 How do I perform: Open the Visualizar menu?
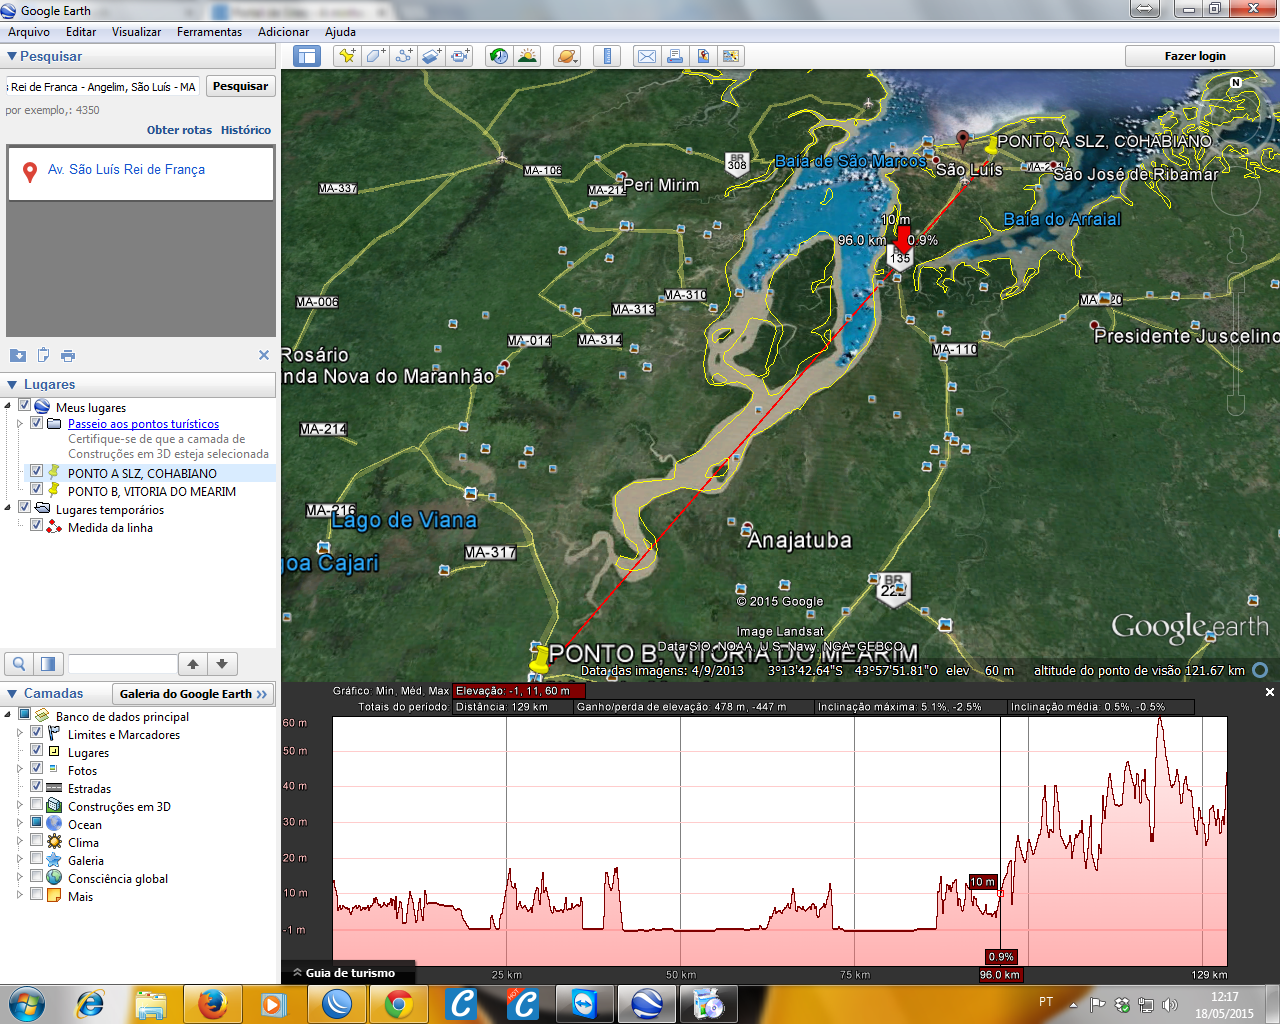click(136, 32)
